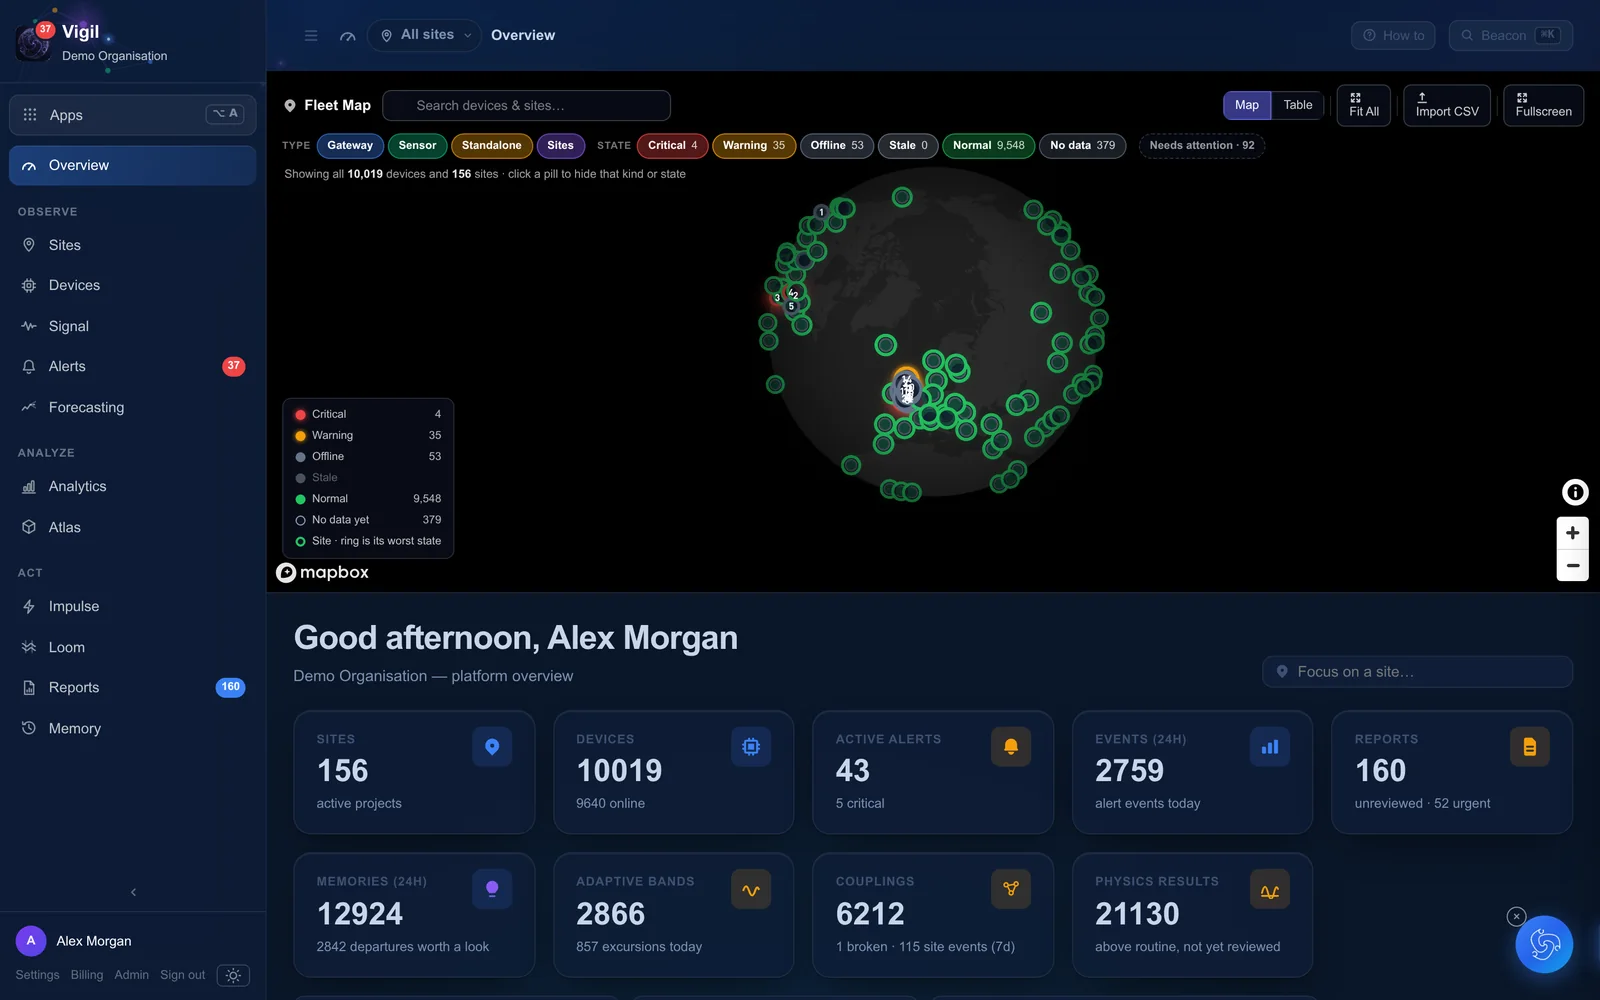Viewport: 1600px width, 1000px height.
Task: Open Atlas from the sidebar
Action: point(132,527)
